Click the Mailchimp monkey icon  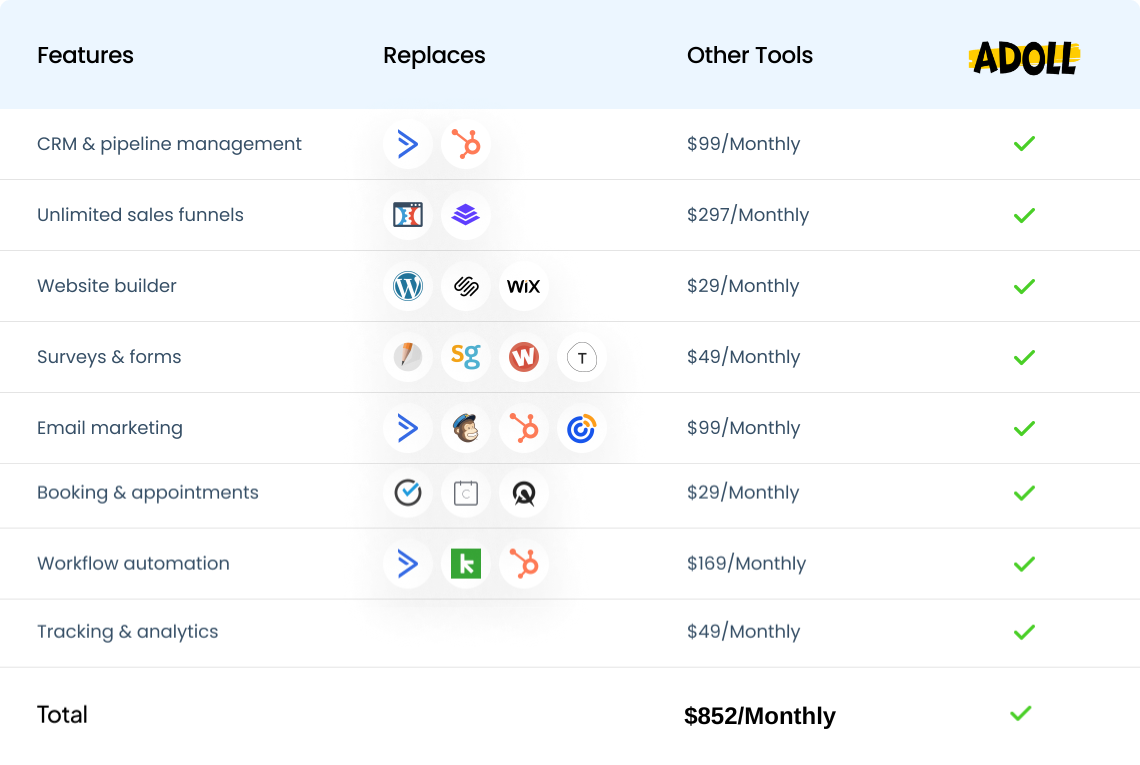click(x=466, y=429)
